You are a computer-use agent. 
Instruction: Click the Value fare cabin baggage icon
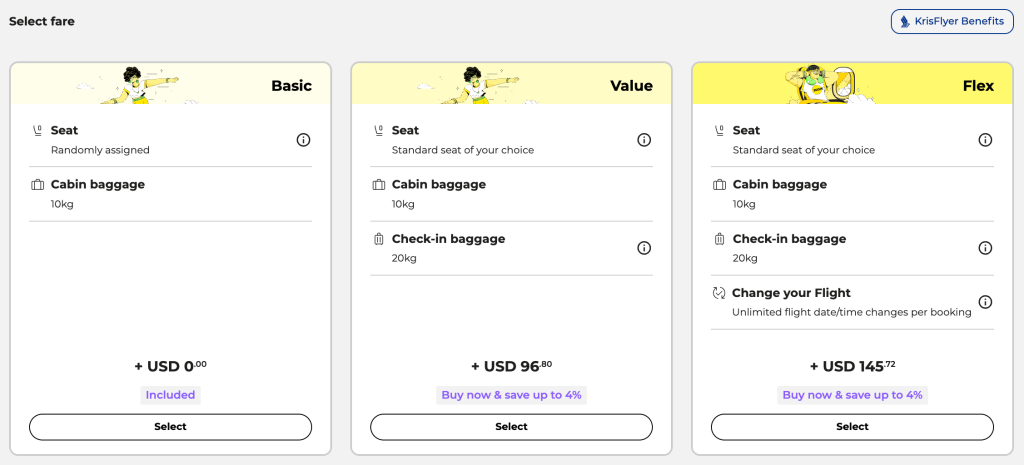[379, 185]
